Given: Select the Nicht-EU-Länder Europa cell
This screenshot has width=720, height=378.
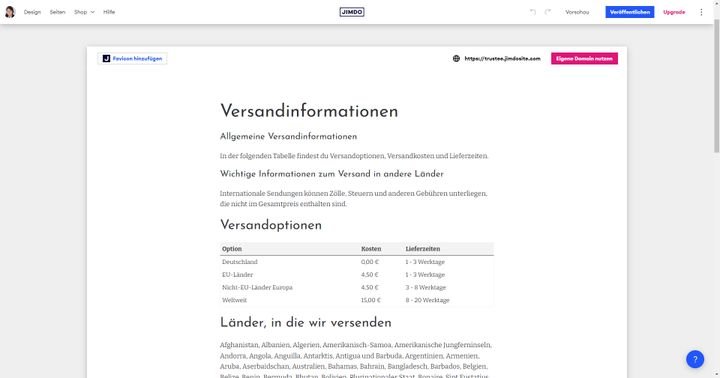Looking at the screenshot, I should pos(257,288).
